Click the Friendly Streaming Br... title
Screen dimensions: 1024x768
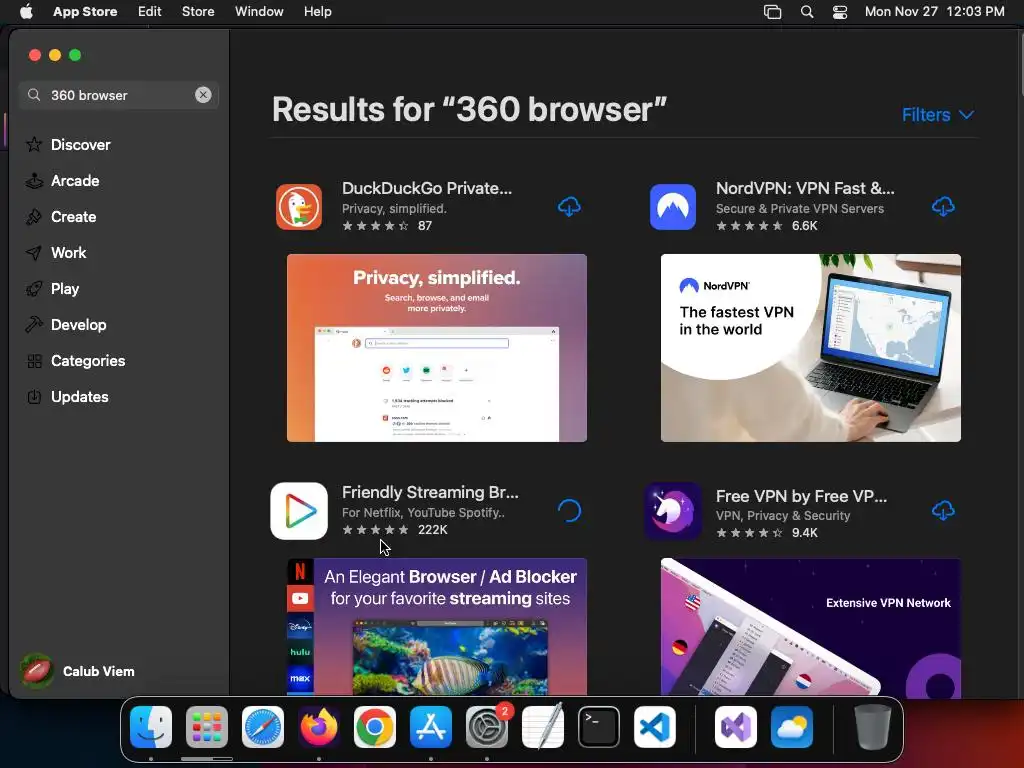point(430,492)
